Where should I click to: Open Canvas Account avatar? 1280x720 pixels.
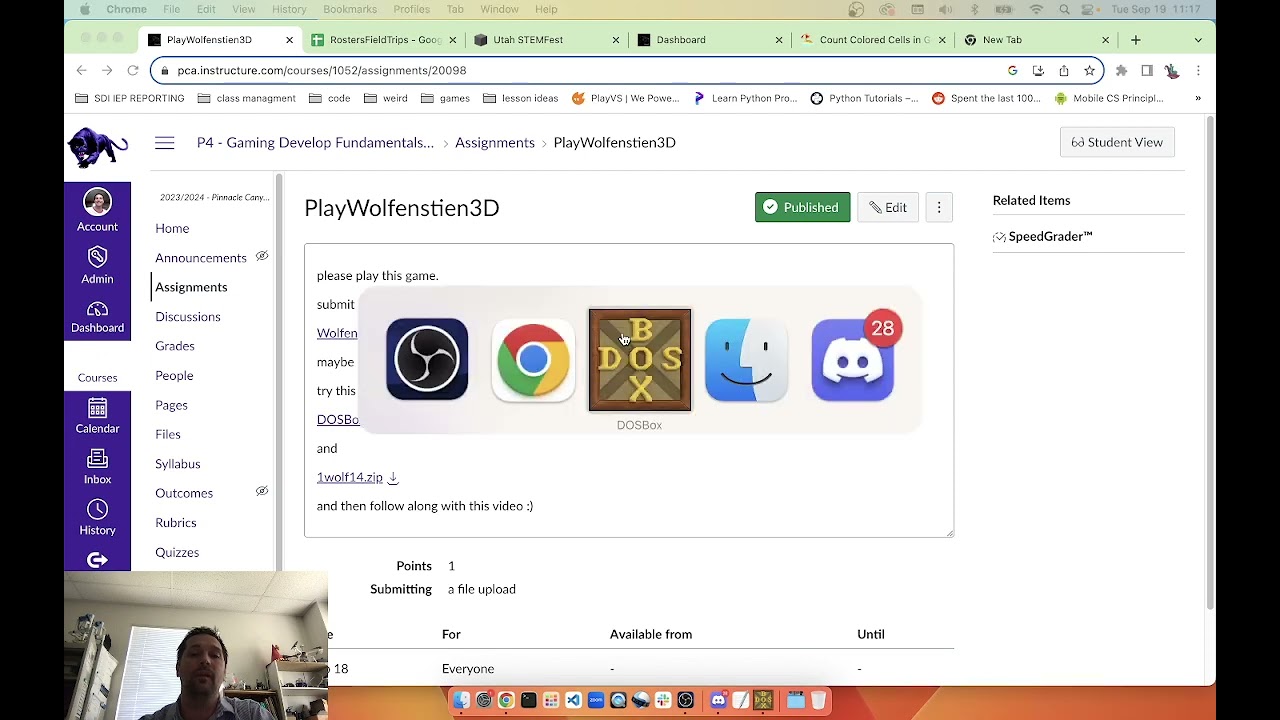coord(97,203)
